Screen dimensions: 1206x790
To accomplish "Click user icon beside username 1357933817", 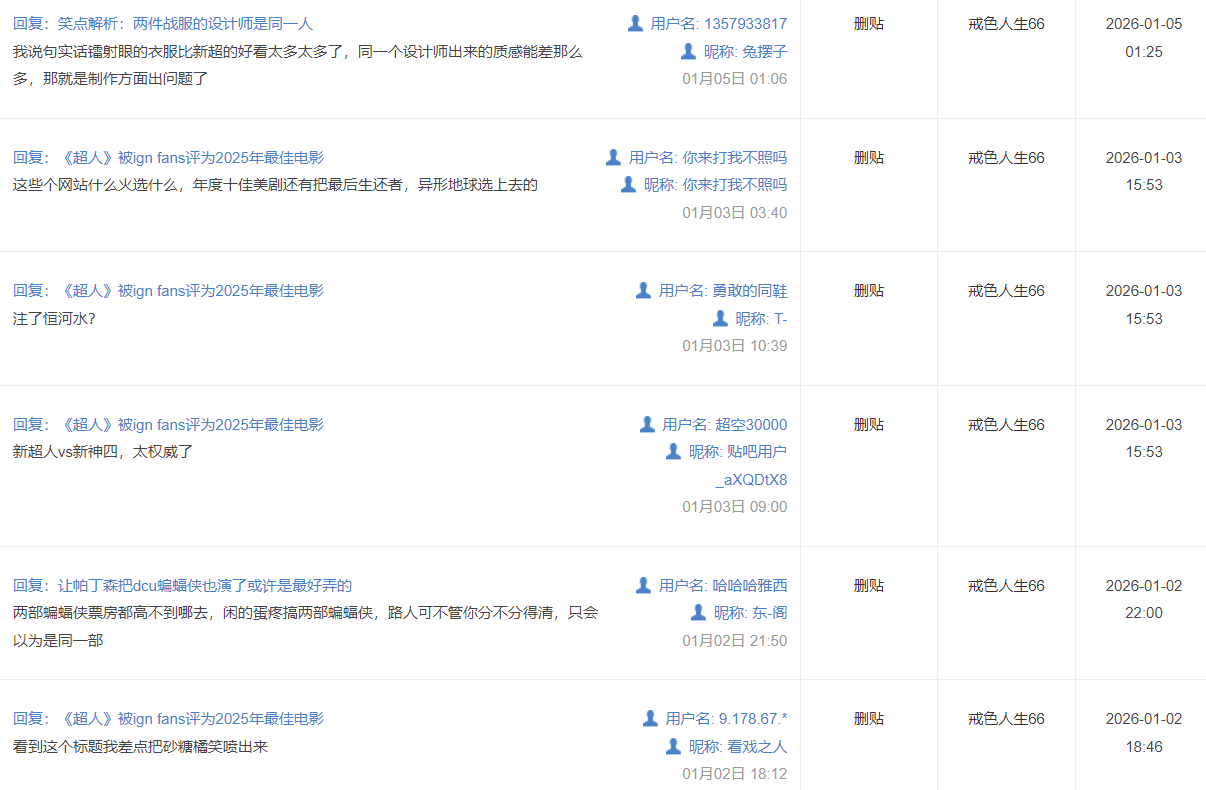I will click(x=635, y=23).
